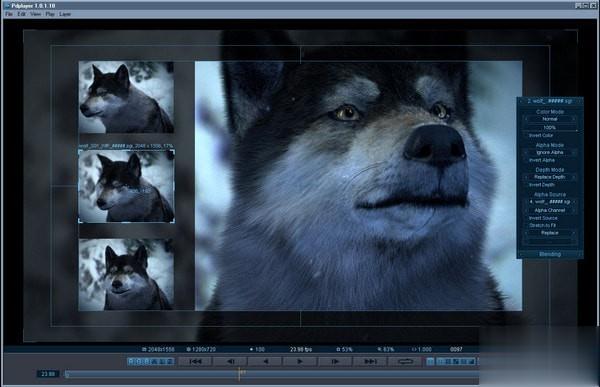Select the middle highlighted wolf thumbnail
Viewport: 600px width, 387px height.
(127, 186)
